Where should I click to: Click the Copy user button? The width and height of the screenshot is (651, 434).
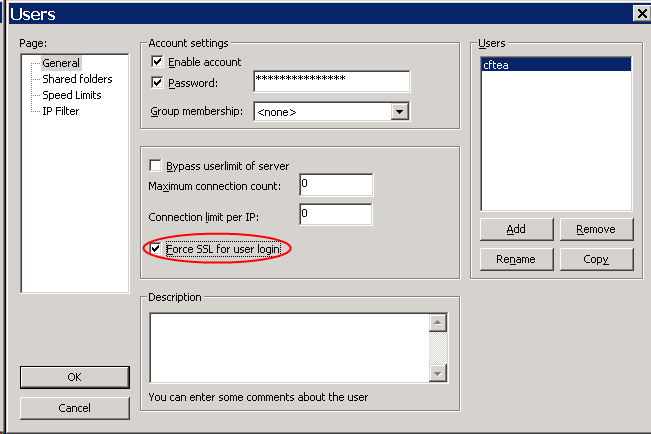coord(596,259)
